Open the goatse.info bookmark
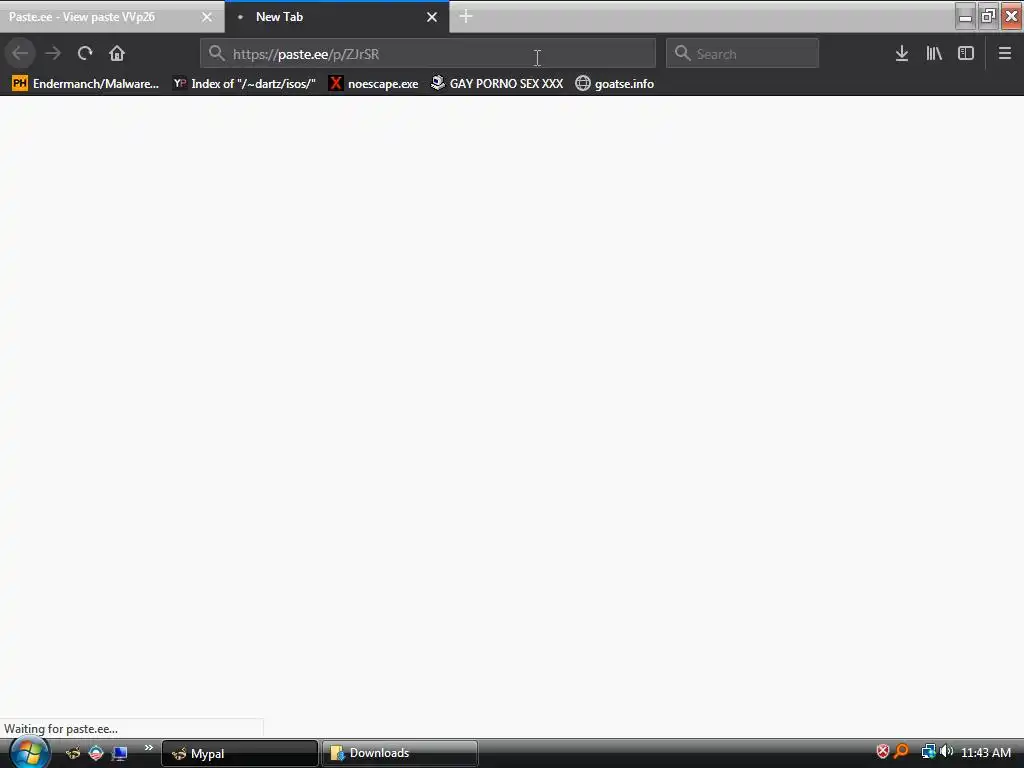Screen dimensions: 1024x768 615,84
